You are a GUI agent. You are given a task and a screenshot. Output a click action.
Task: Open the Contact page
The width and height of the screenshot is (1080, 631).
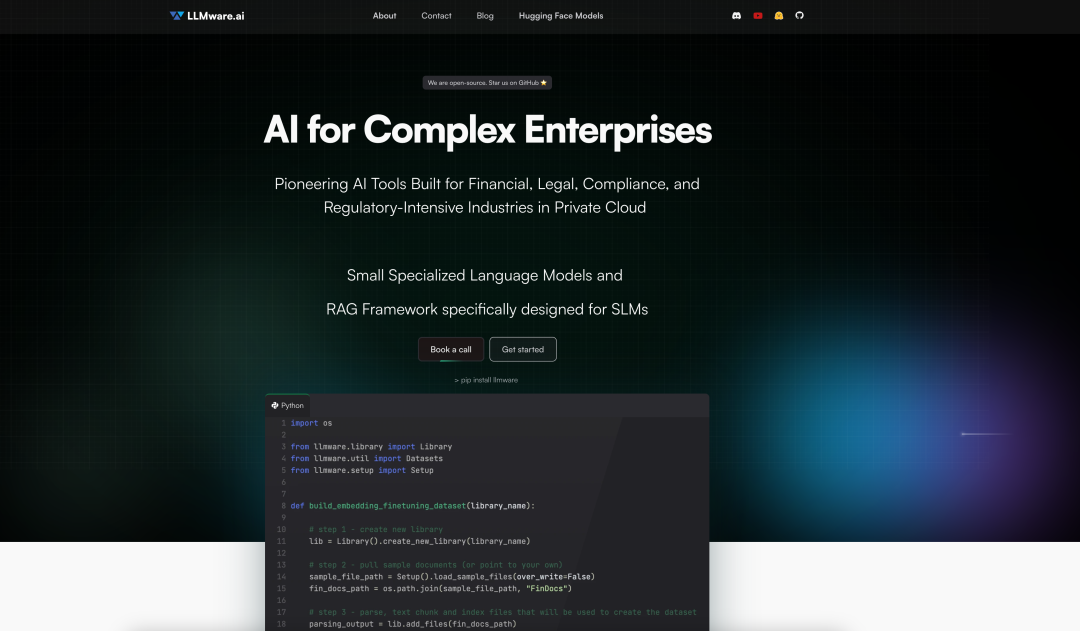436,16
